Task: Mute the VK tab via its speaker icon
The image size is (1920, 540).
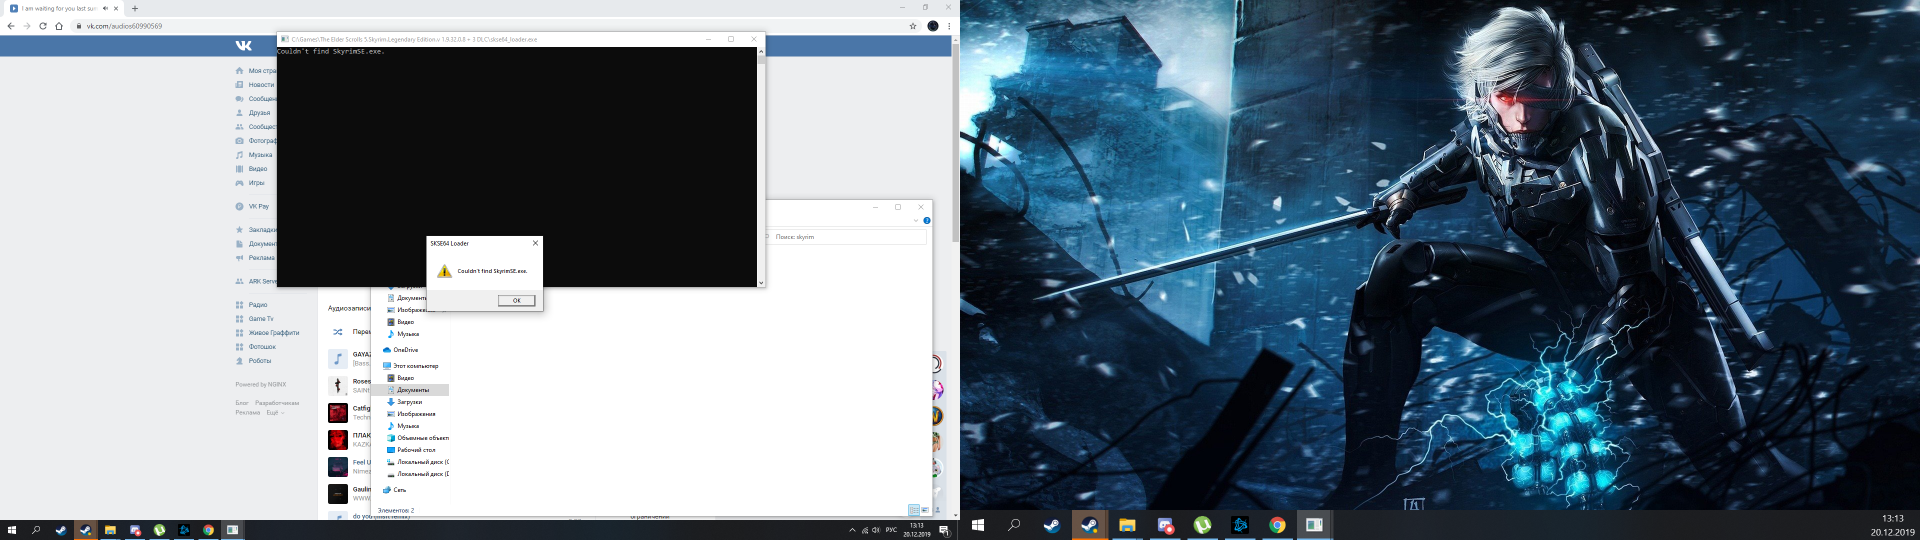Action: click(105, 8)
